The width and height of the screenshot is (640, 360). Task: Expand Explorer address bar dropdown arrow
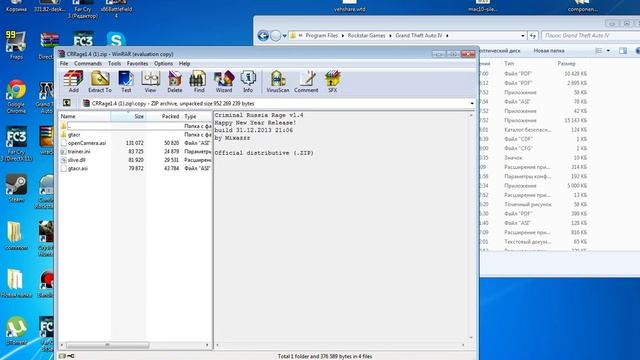point(522,36)
